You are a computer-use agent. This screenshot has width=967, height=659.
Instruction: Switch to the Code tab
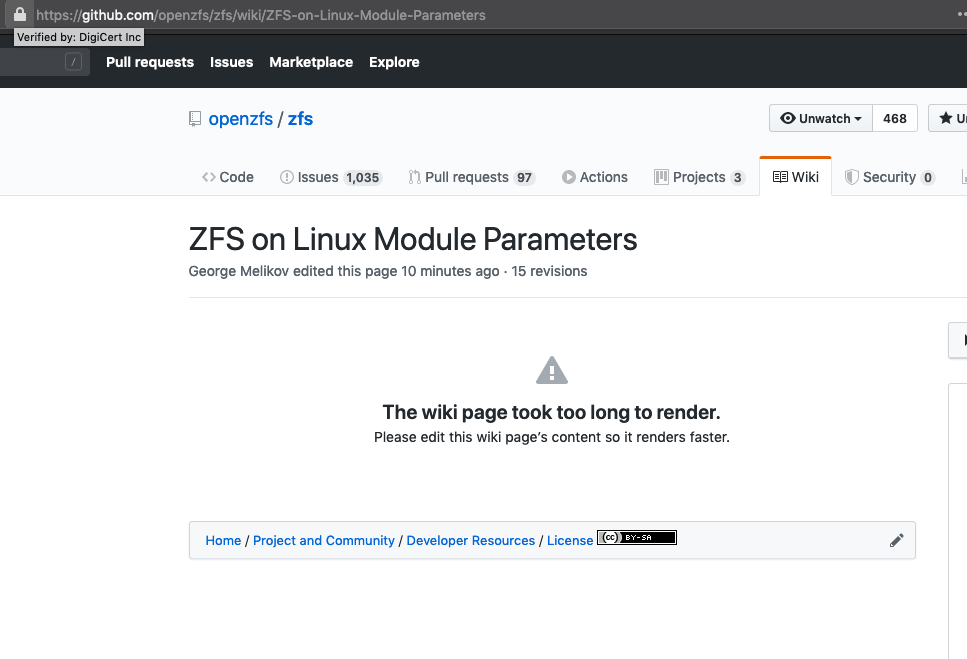[x=228, y=178]
